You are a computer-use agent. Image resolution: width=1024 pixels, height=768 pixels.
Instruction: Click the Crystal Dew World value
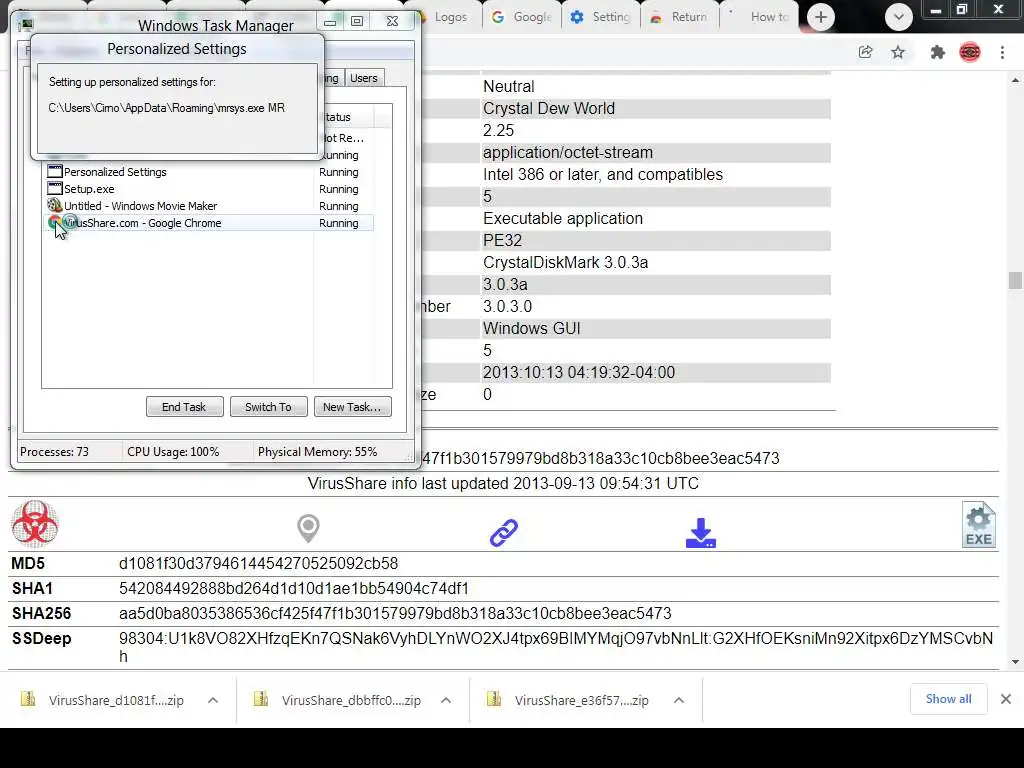549,108
